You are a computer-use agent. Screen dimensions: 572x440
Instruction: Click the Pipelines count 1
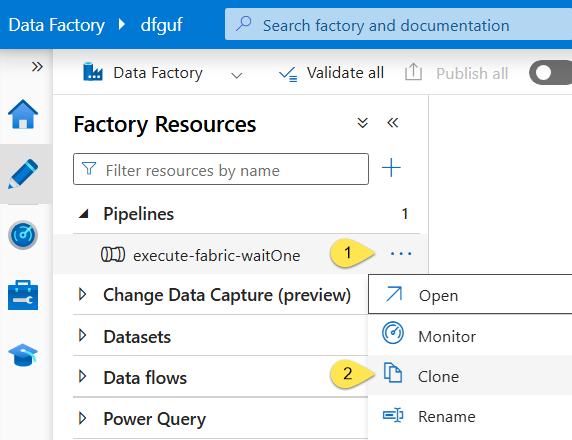[405, 214]
